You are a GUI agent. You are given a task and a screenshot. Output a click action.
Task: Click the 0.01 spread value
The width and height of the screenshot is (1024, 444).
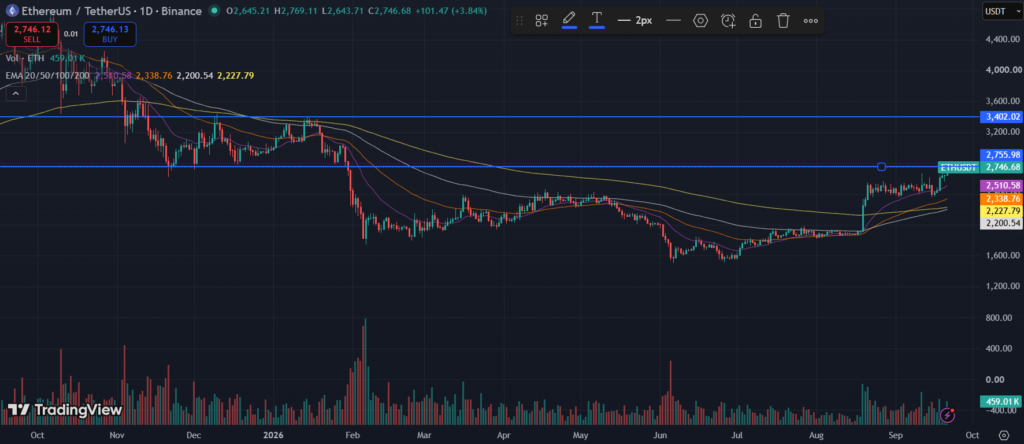[71, 34]
